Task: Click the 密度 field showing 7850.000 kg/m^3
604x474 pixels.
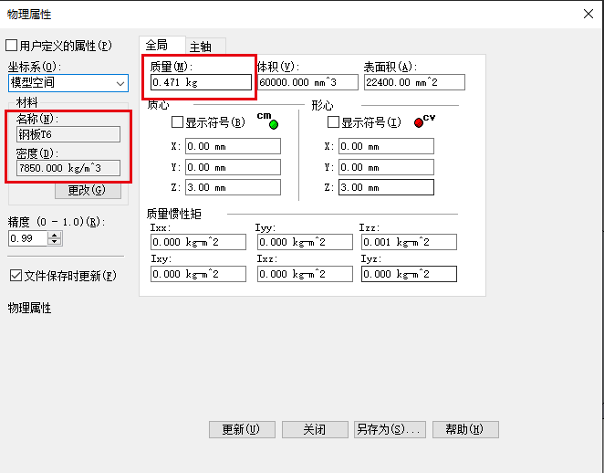Action: point(67,169)
